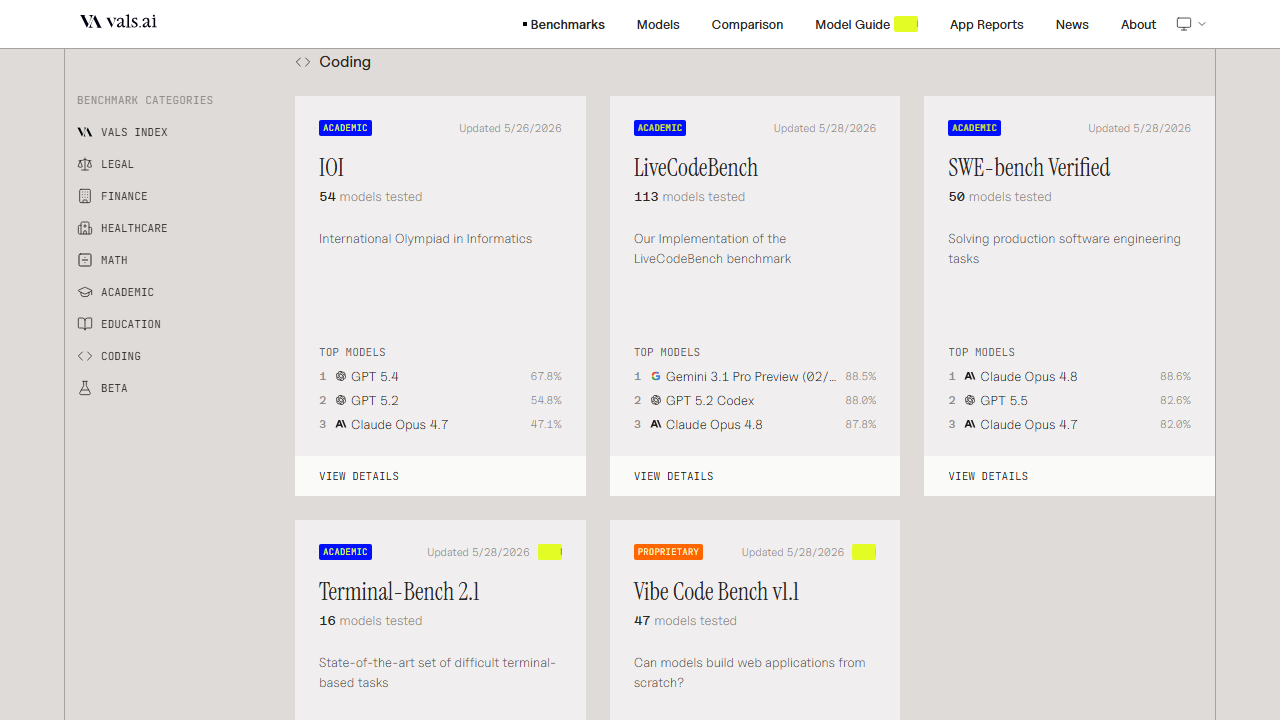Click the Anthropic icon next to Claude Opus 4.7 in IOI
This screenshot has height=720, width=1280.
coord(341,425)
